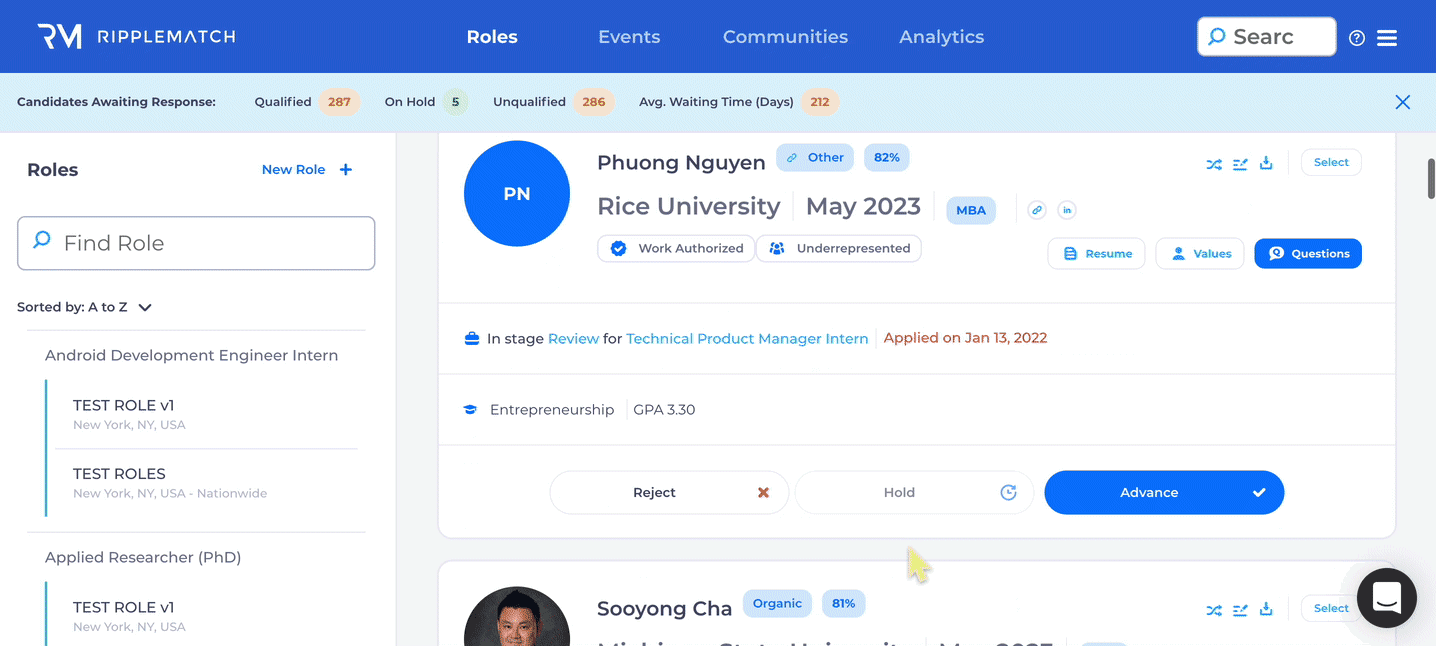Screen dimensions: 1436x646
Task: Open Phuong Nguyen's LinkedIn profile icon
Action: click(x=1066, y=210)
